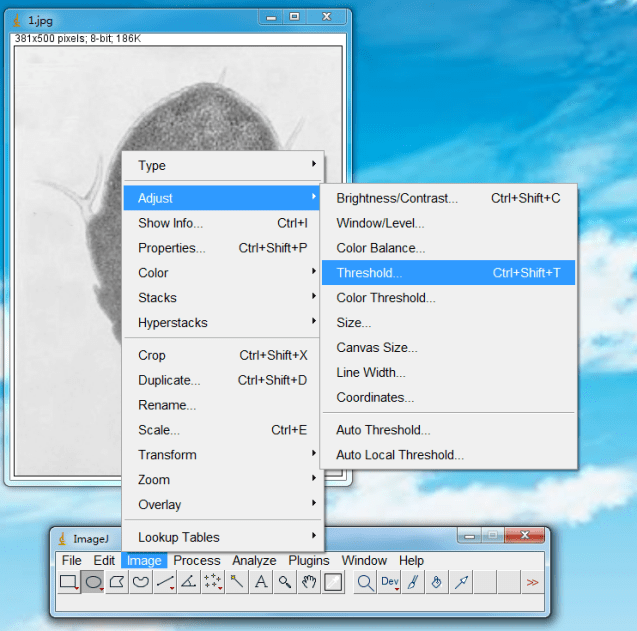Select the Straight Line tool
This screenshot has height=631, width=637.
coord(165,582)
